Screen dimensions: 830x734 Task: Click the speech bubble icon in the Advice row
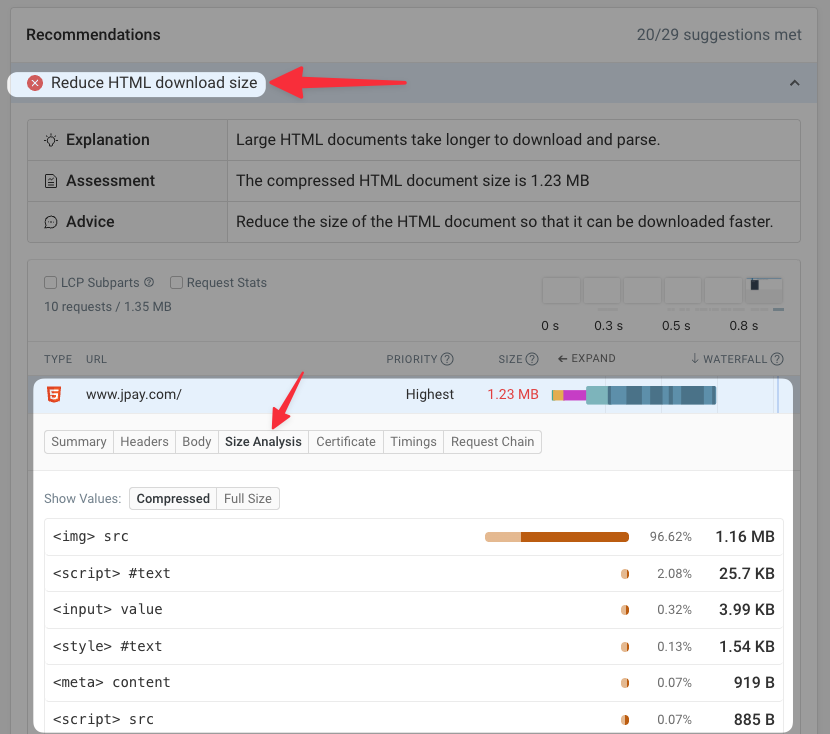point(50,221)
